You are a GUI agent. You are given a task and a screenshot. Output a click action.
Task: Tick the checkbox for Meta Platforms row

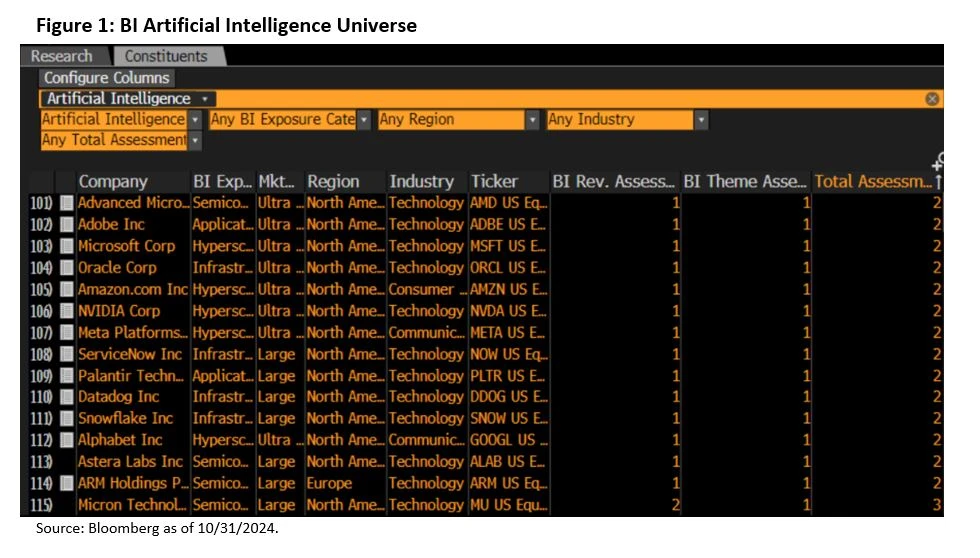tap(67, 333)
